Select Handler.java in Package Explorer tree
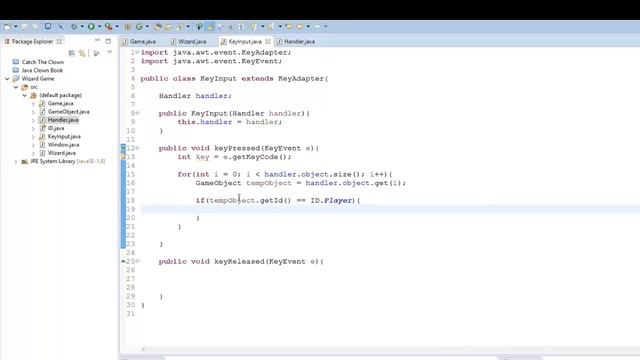The height and width of the screenshot is (360, 640). pos(63,120)
